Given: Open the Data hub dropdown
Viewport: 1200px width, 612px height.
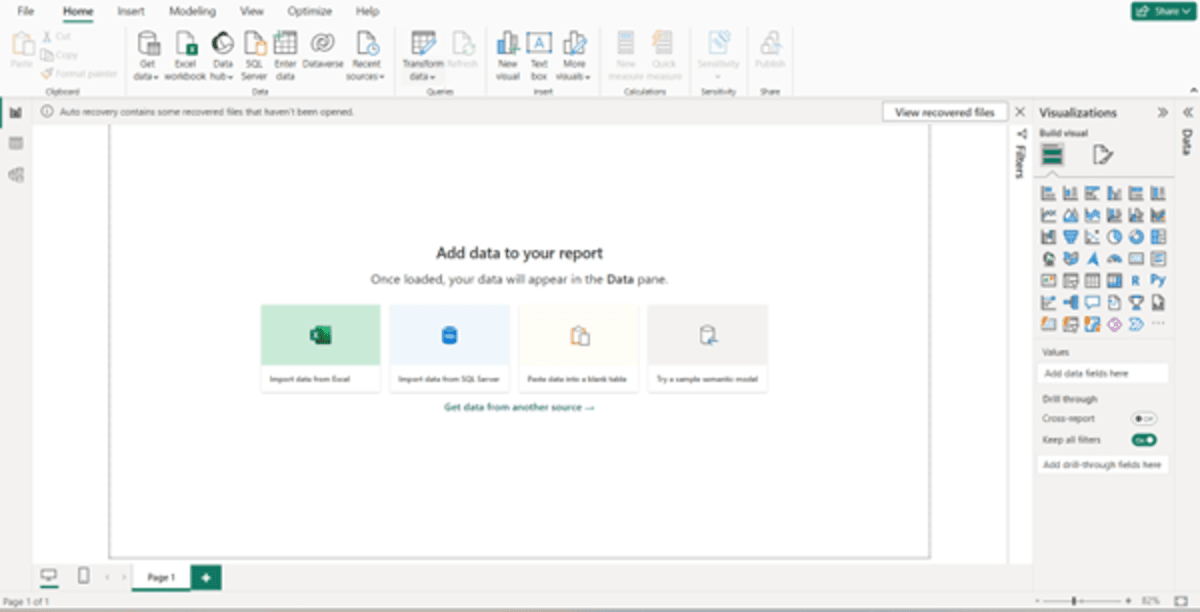Looking at the screenshot, I should 222,55.
